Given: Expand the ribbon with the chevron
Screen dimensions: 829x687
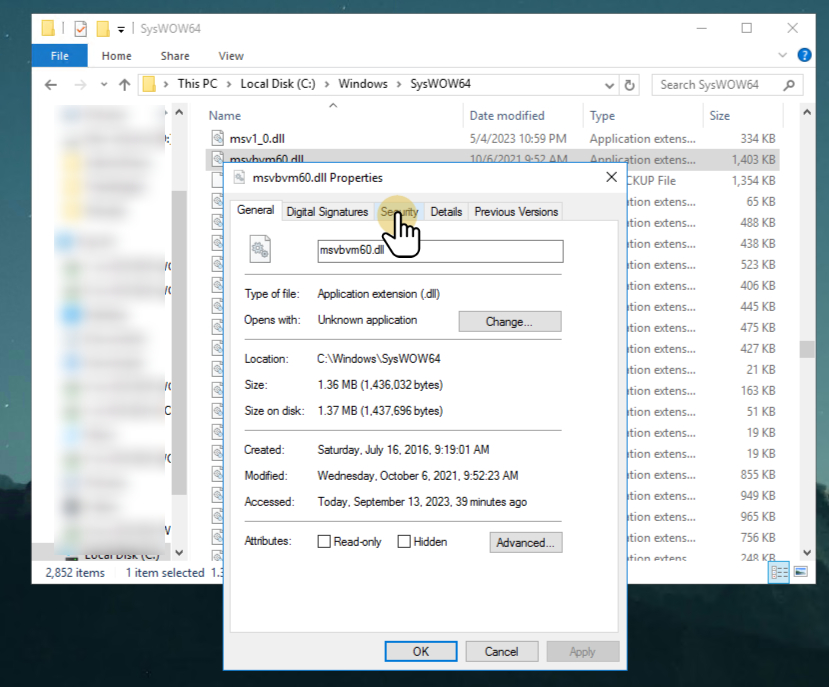Looking at the screenshot, I should [782, 55].
